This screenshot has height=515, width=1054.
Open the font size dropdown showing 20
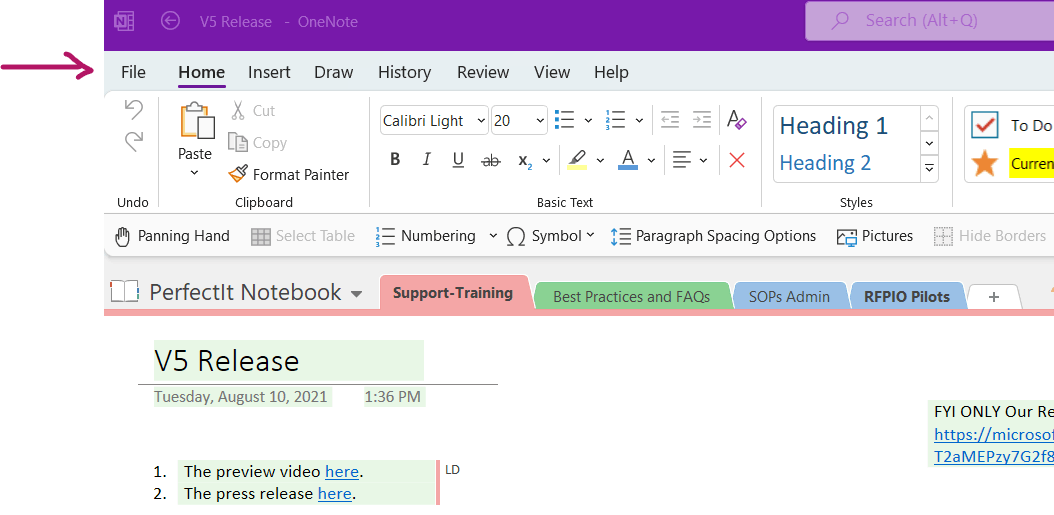(540, 121)
